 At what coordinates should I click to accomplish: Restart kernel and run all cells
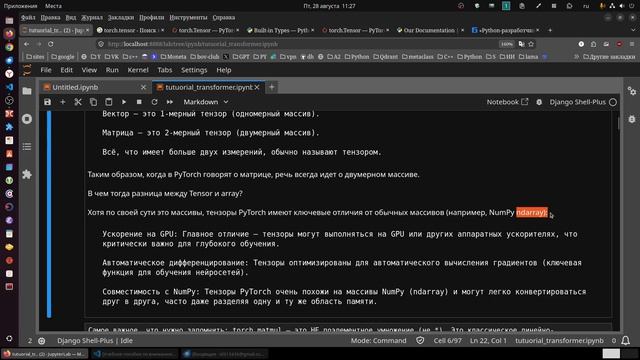tap(170, 102)
